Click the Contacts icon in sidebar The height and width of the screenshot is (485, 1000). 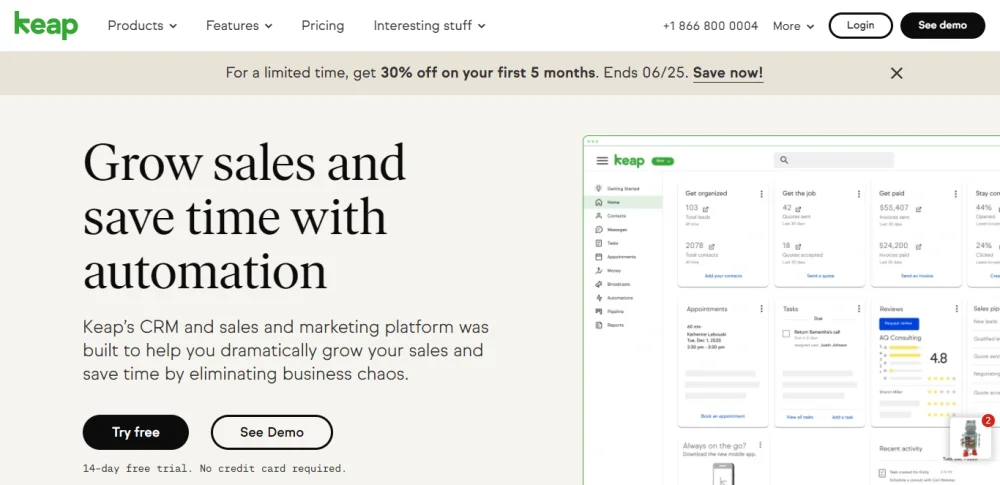(x=598, y=216)
